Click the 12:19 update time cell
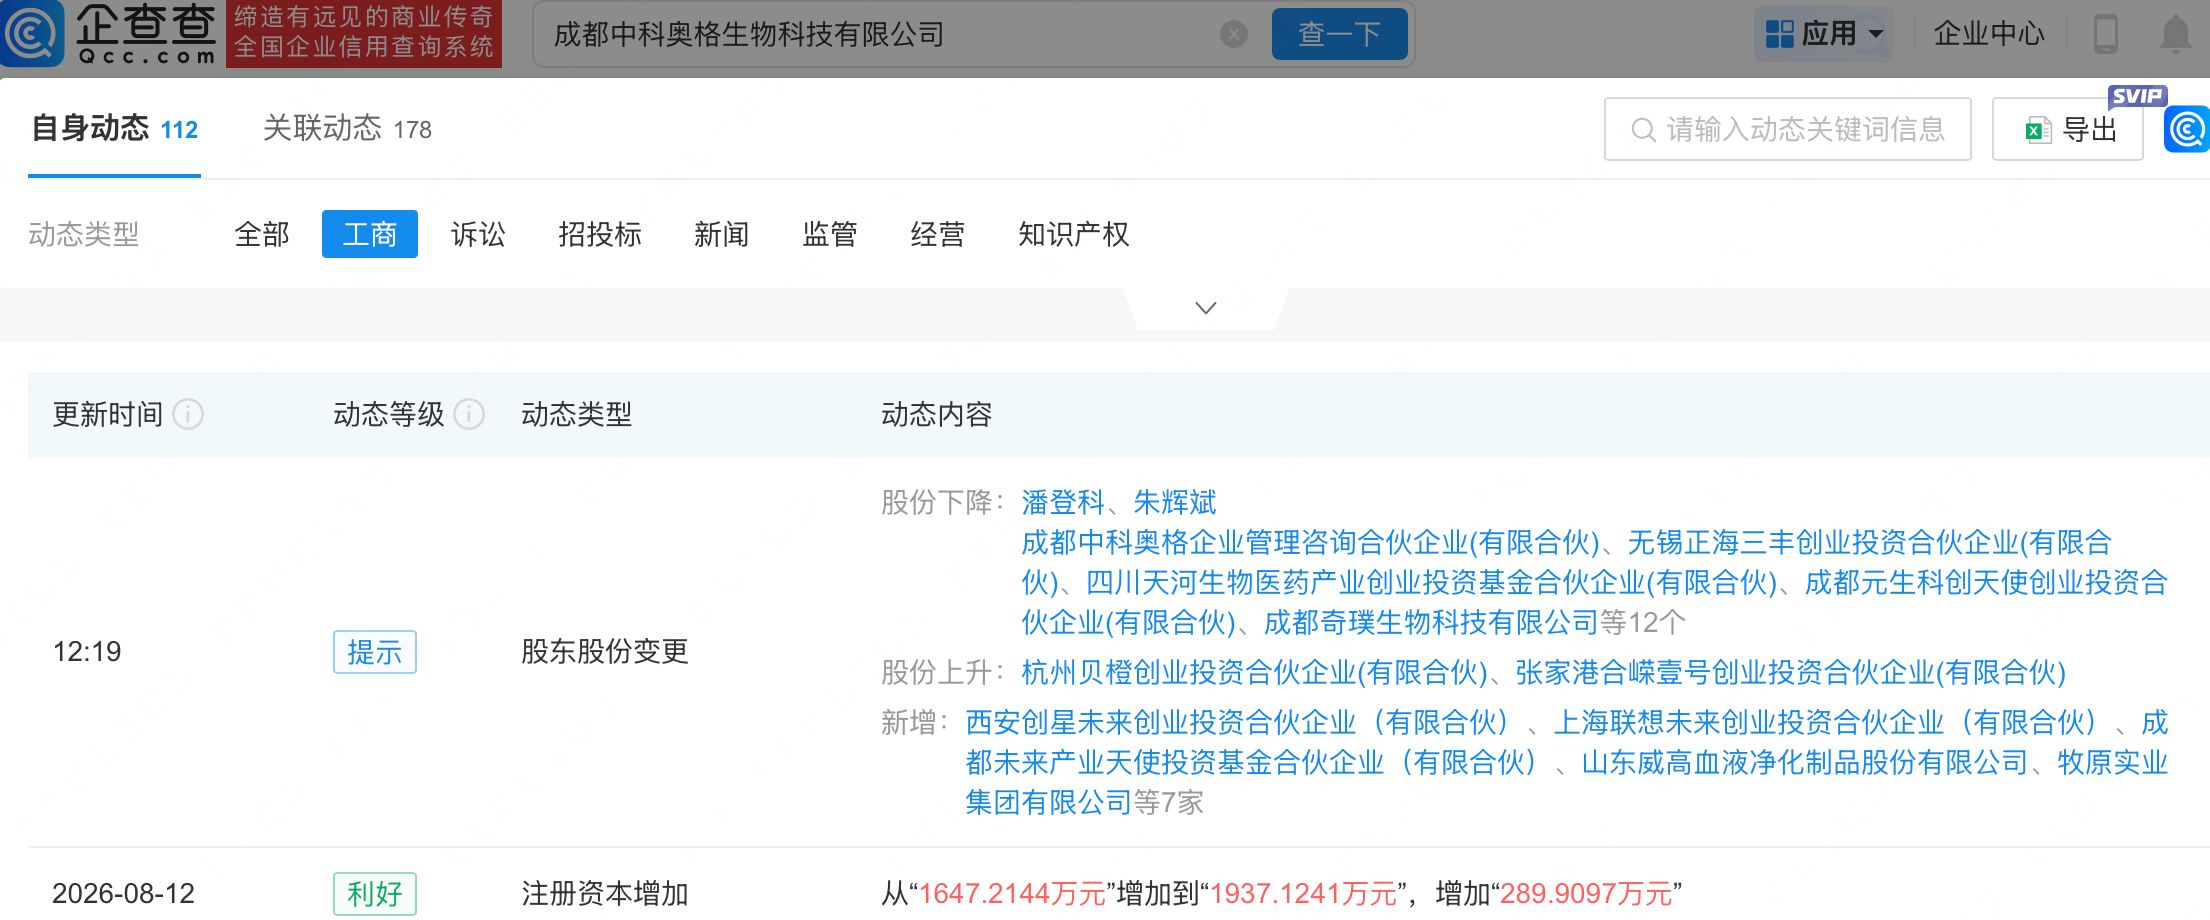Viewport: 2210px width, 920px height. [x=87, y=652]
